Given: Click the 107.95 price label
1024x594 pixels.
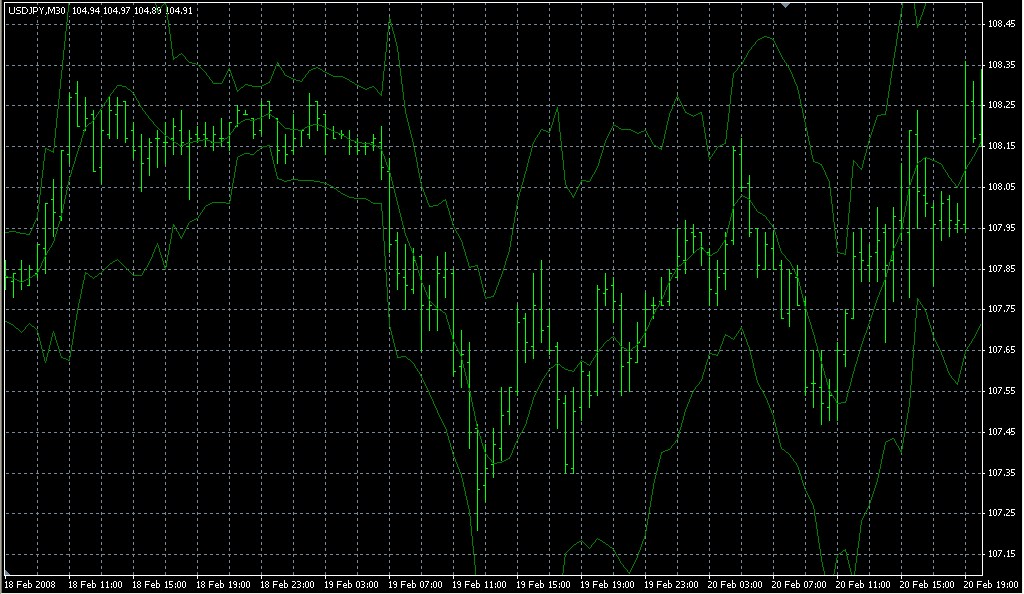Looking at the screenshot, I should point(1001,228).
